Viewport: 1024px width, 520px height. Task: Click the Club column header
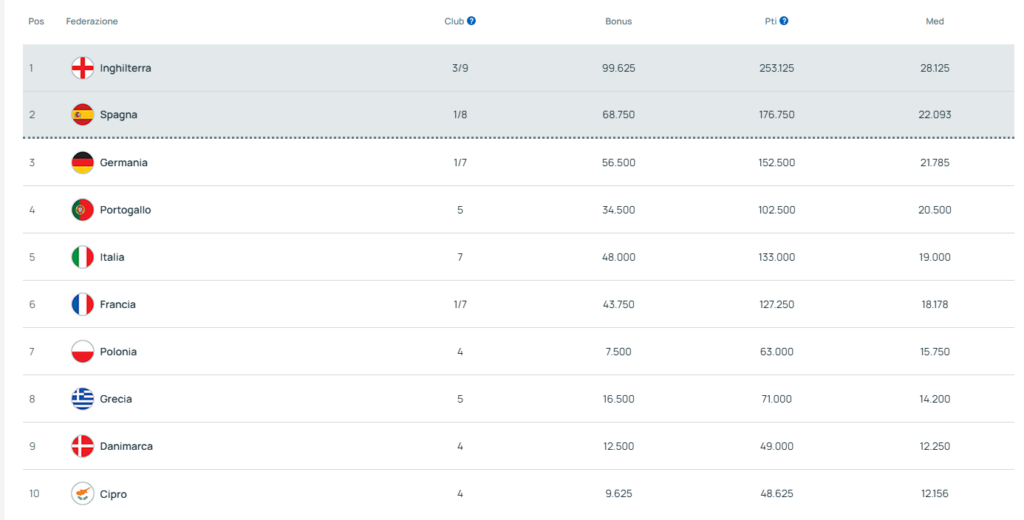[x=454, y=22]
